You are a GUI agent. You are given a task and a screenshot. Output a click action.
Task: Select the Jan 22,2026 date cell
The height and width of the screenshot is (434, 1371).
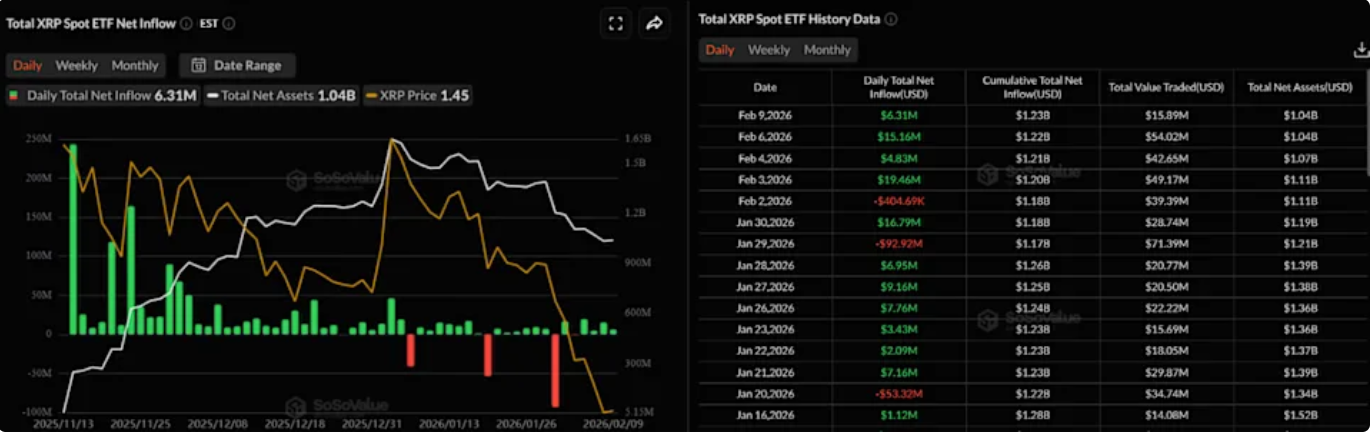765,350
